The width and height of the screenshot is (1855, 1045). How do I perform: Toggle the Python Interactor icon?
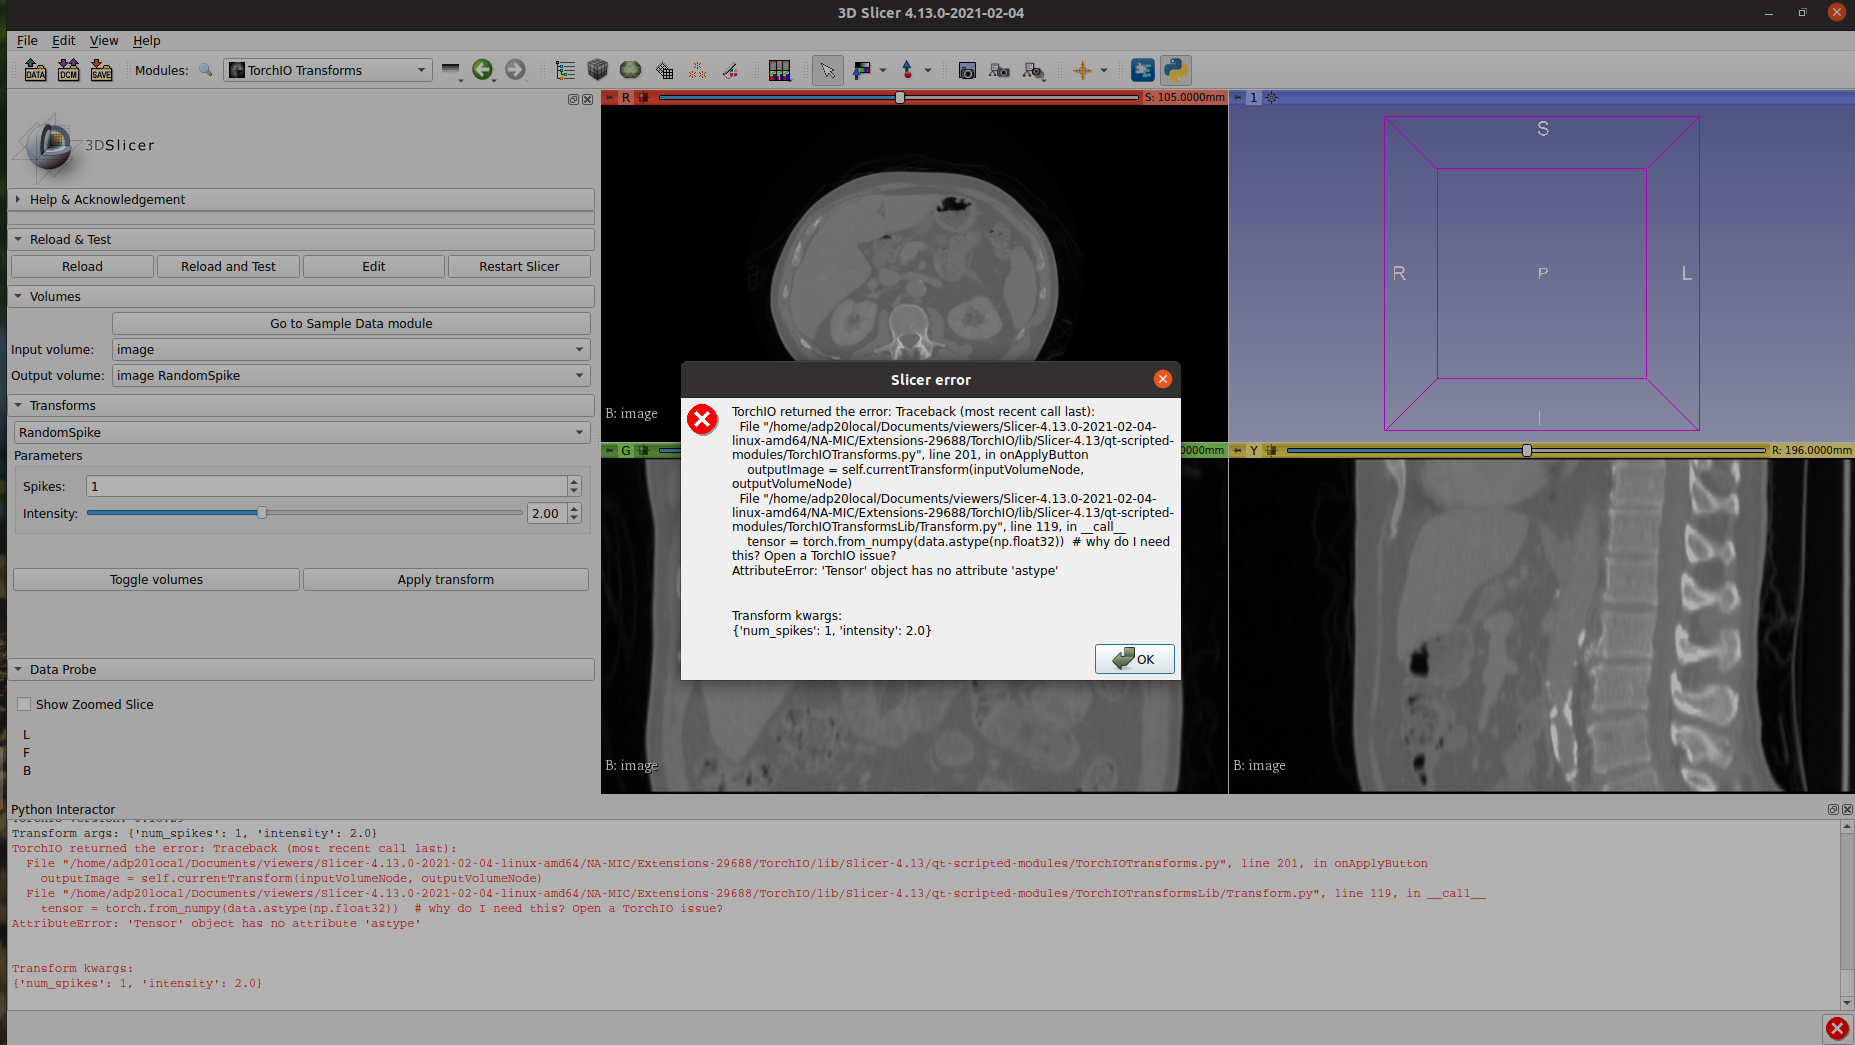(x=1176, y=70)
